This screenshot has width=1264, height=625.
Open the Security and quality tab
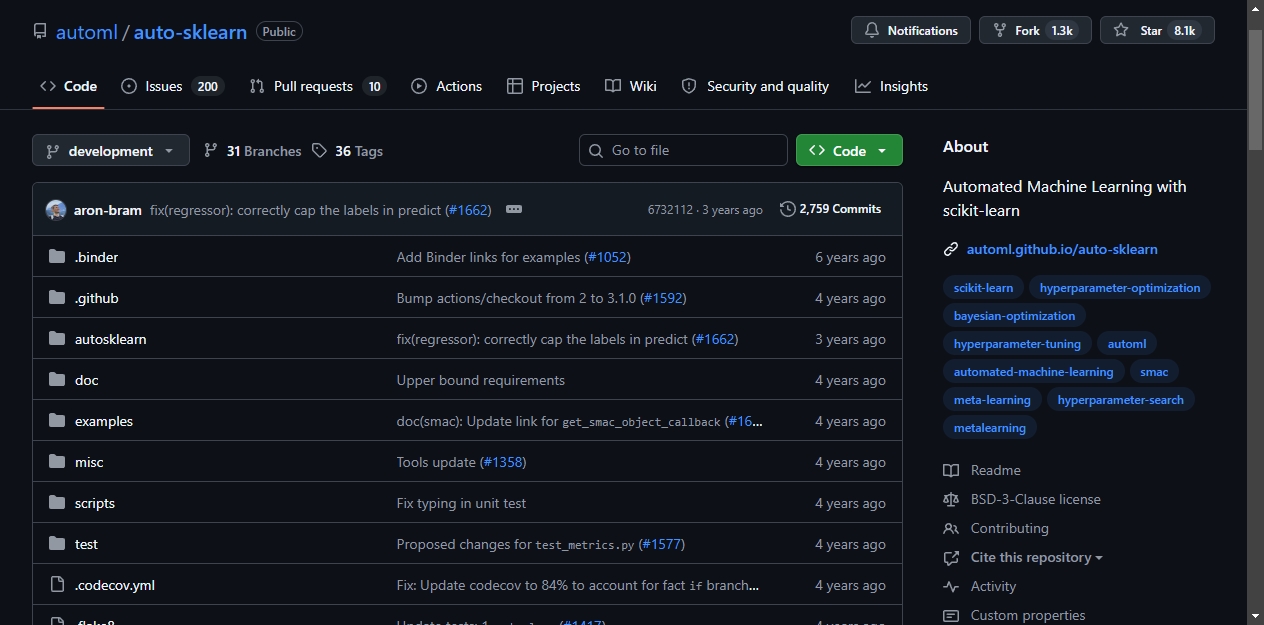pos(755,86)
